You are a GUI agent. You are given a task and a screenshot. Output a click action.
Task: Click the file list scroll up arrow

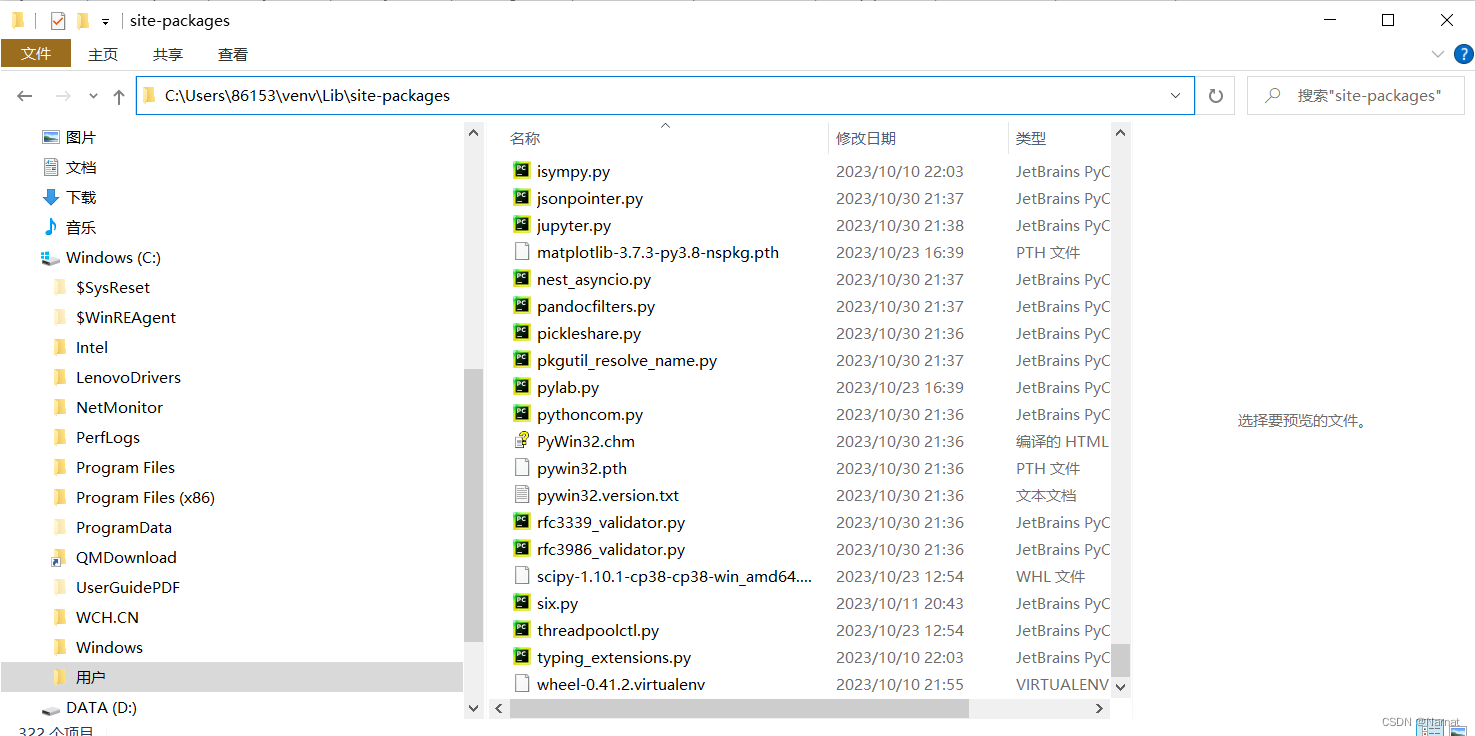1121,131
